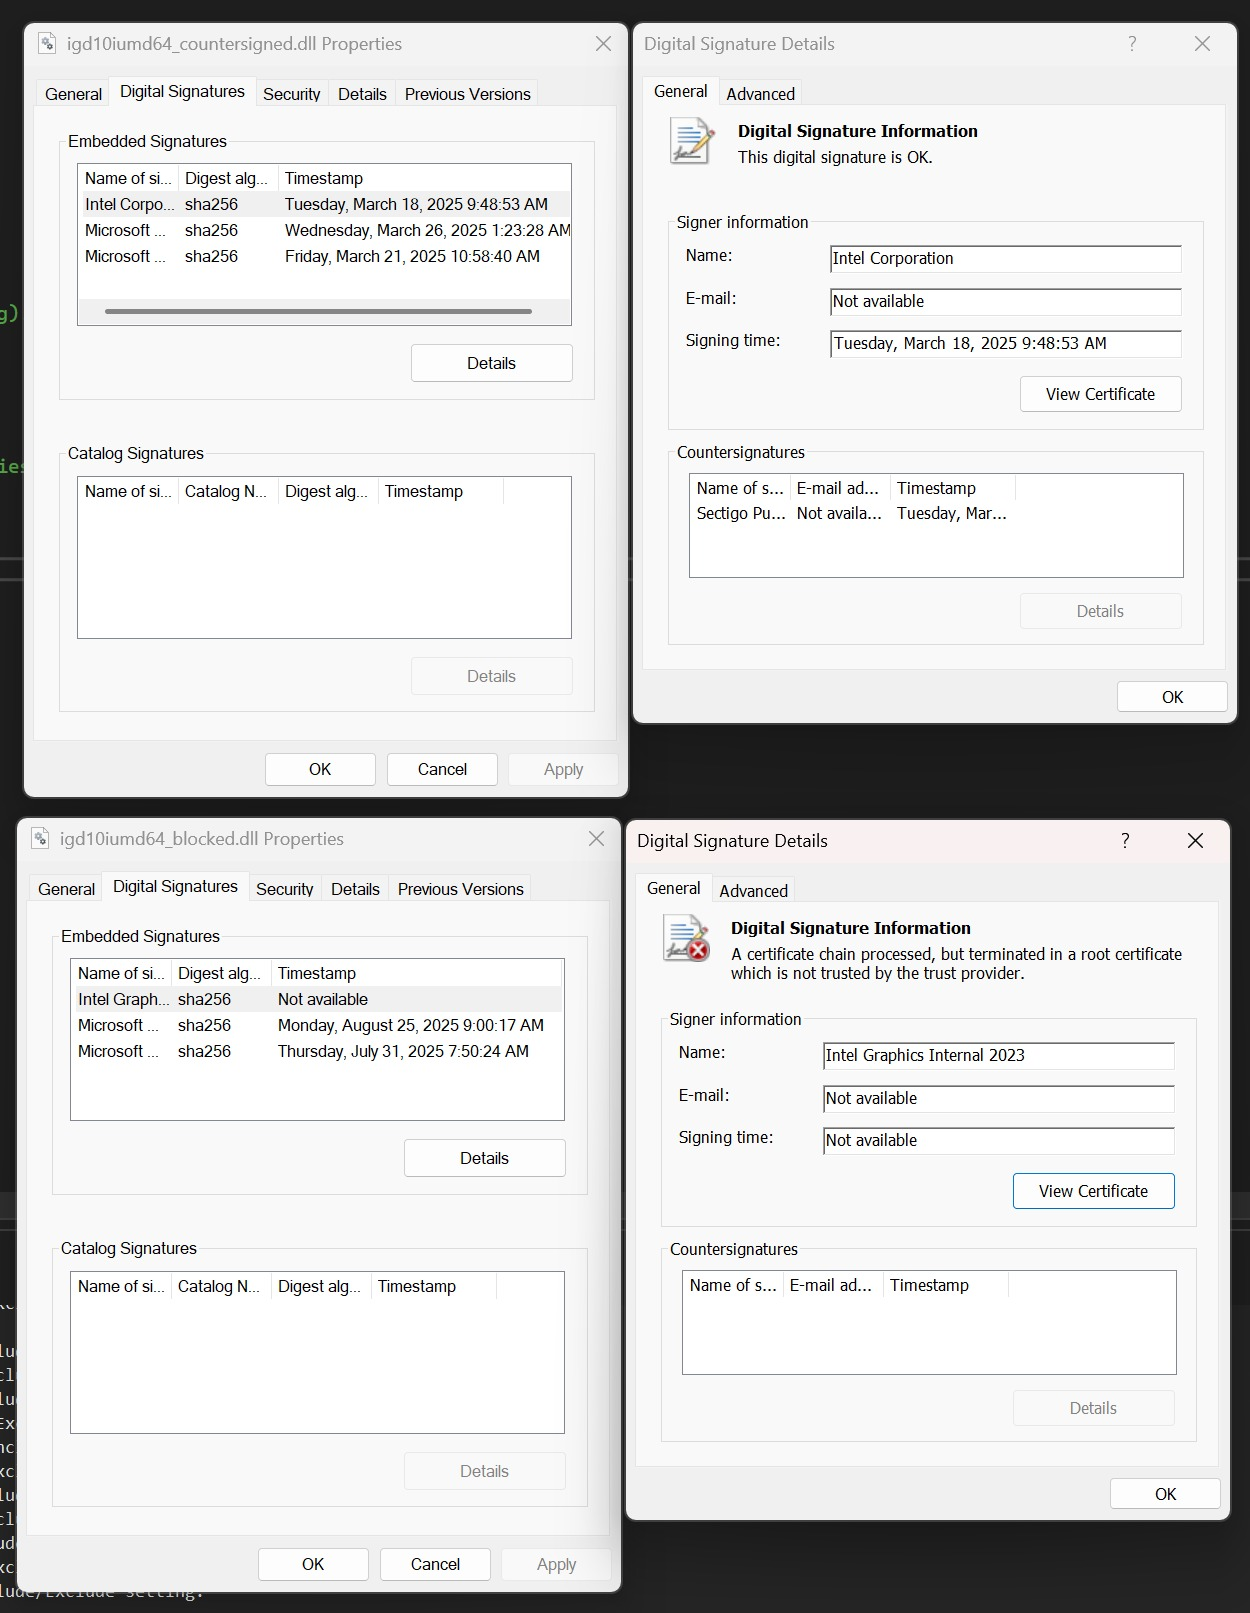
Task: Click Signing time field showing March 18, 2025
Action: pos(1005,343)
